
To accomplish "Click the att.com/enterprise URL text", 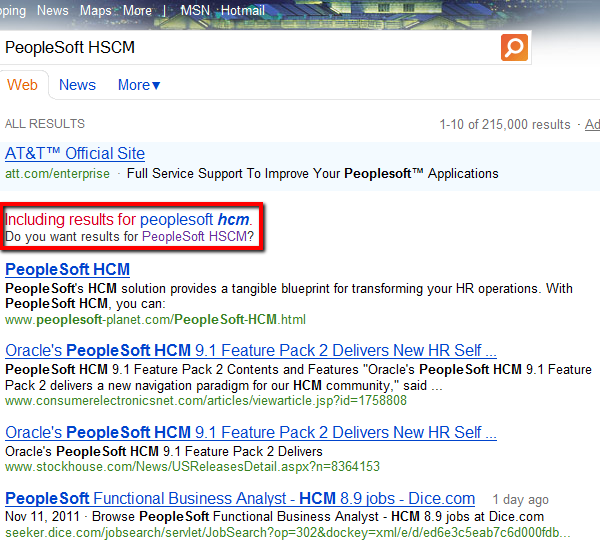I will pyautogui.click(x=57, y=174).
